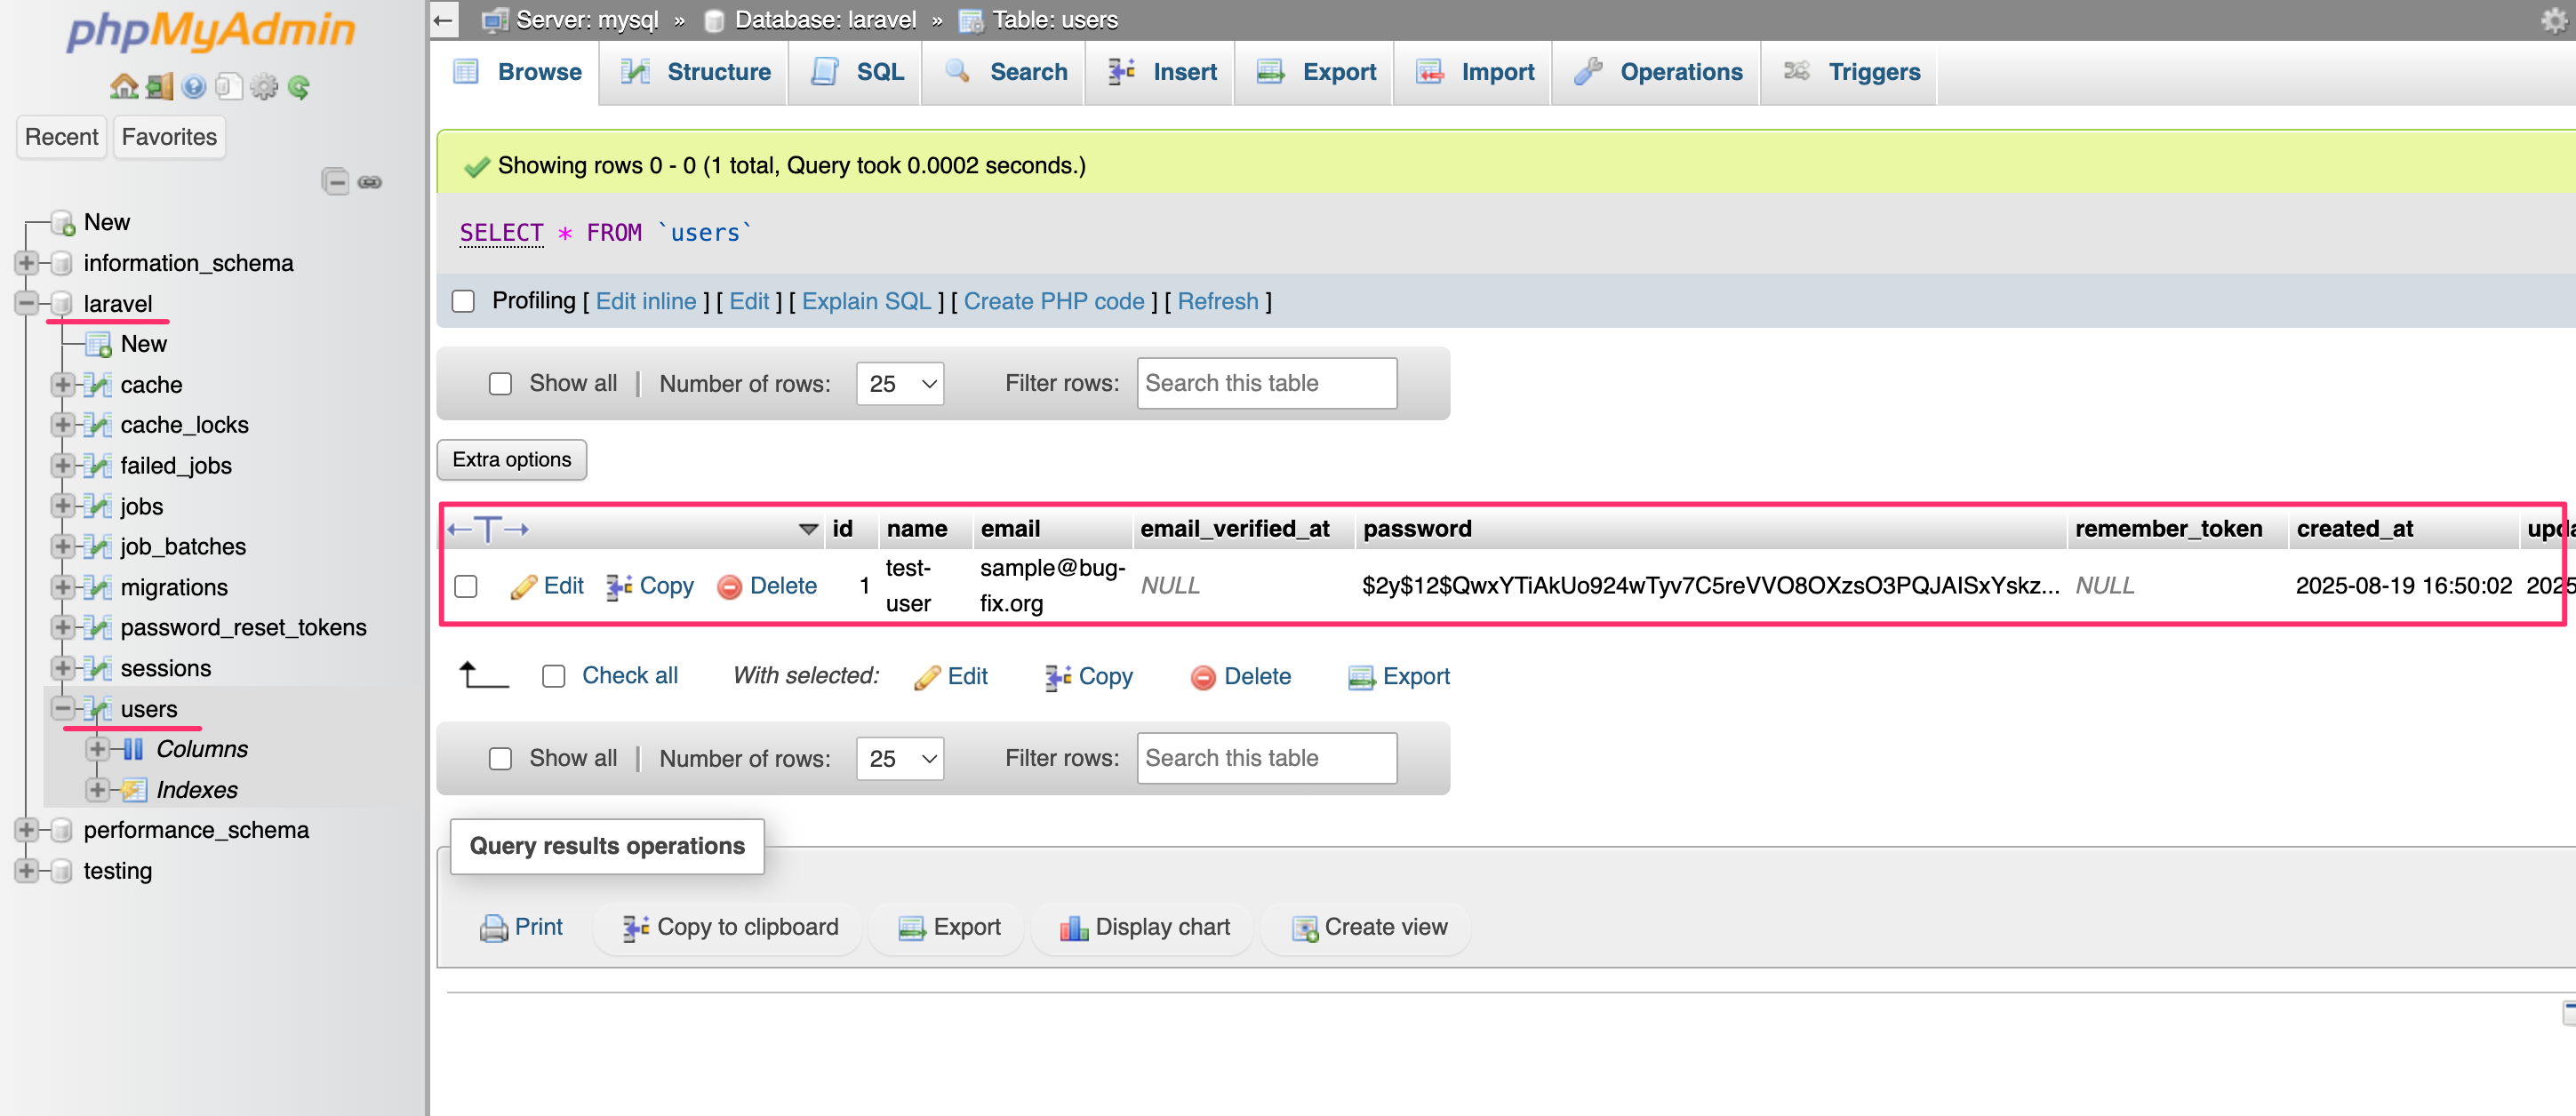Open navigation panel settings gear icon
Screen dimensions: 2576x1116
(x=264, y=87)
